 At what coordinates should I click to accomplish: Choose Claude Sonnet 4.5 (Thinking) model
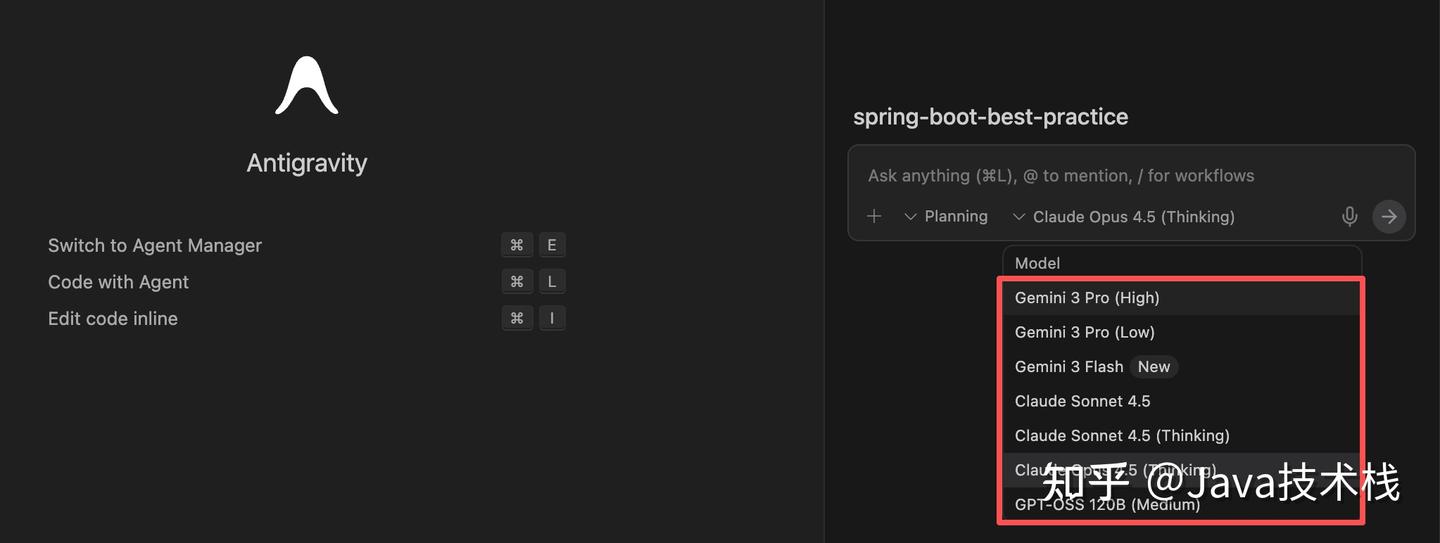(x=1122, y=436)
